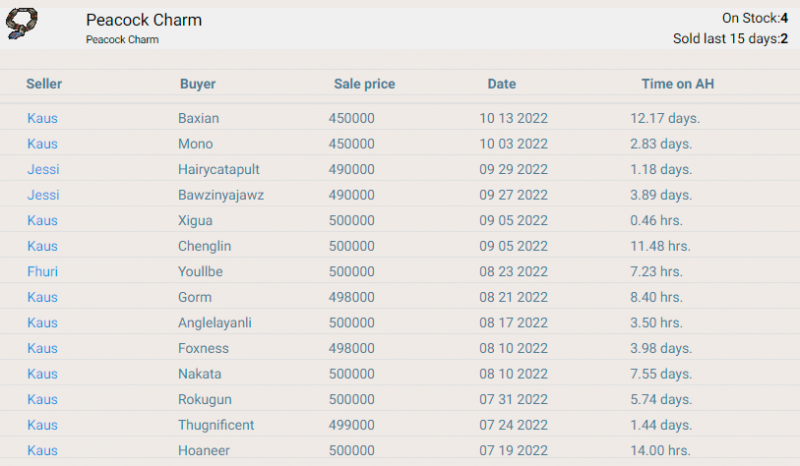
Task: Click the Peacock Charm item icon
Action: [21, 23]
